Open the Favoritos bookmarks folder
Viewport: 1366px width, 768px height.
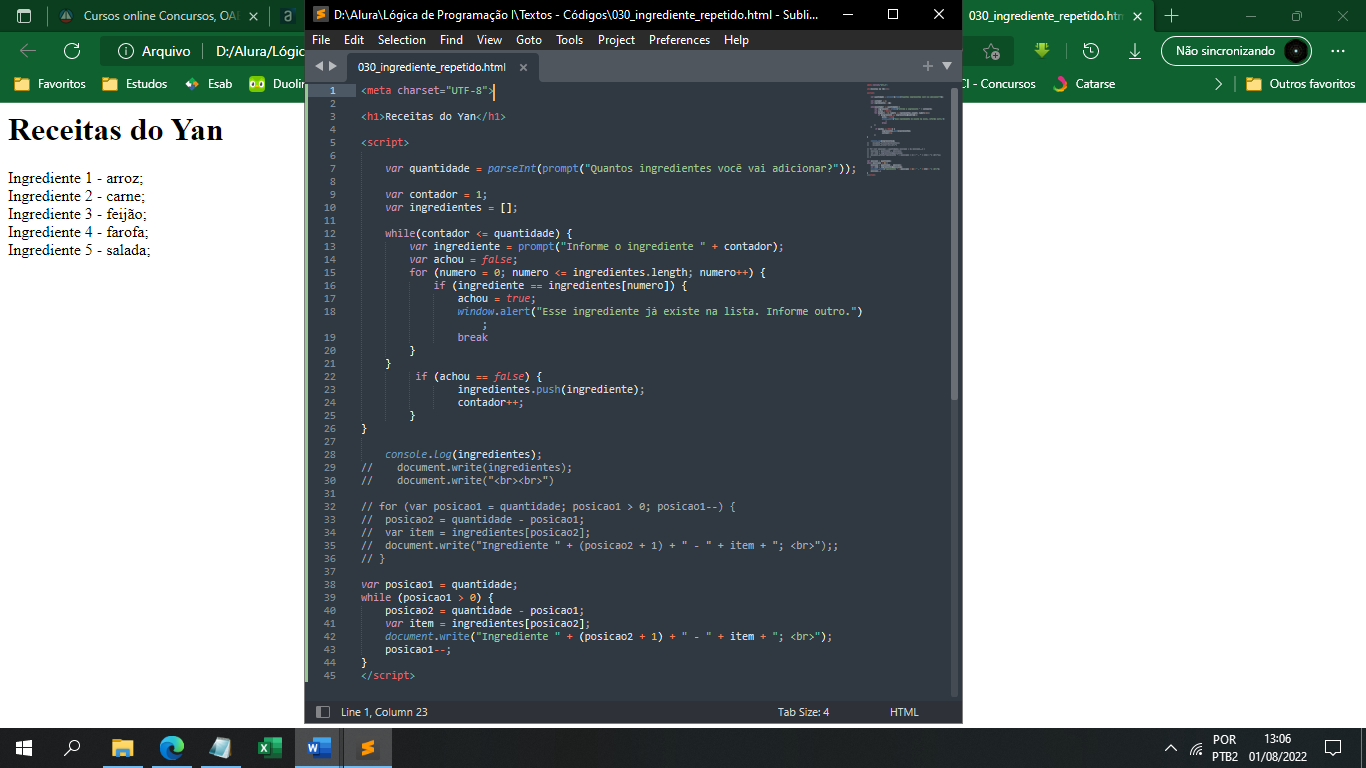click(50, 84)
